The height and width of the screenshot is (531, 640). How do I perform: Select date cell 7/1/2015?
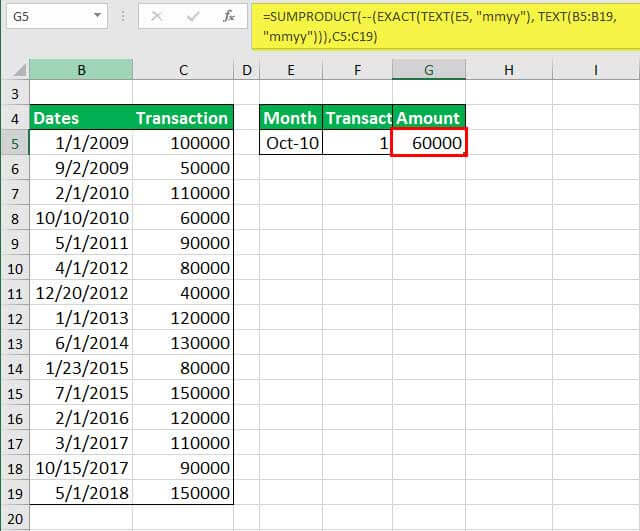tap(81, 393)
